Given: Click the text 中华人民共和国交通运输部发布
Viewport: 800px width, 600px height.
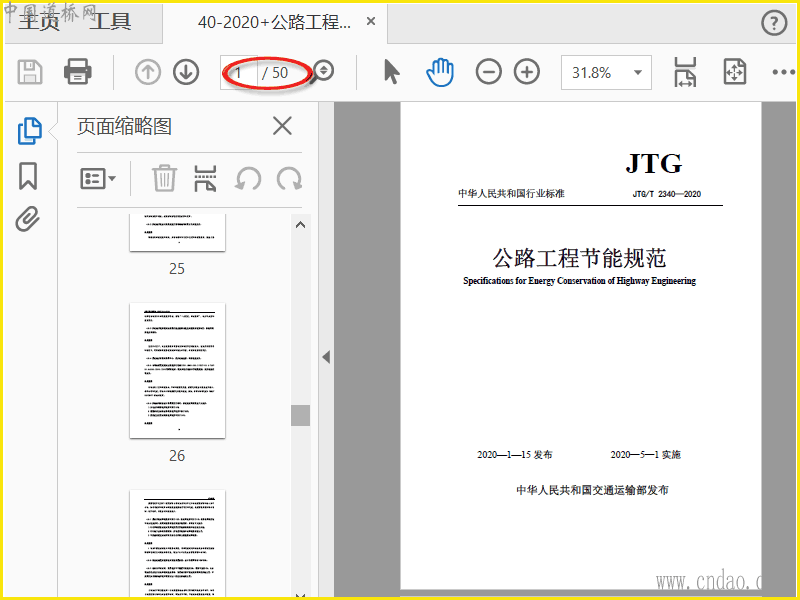Looking at the screenshot, I should [592, 490].
